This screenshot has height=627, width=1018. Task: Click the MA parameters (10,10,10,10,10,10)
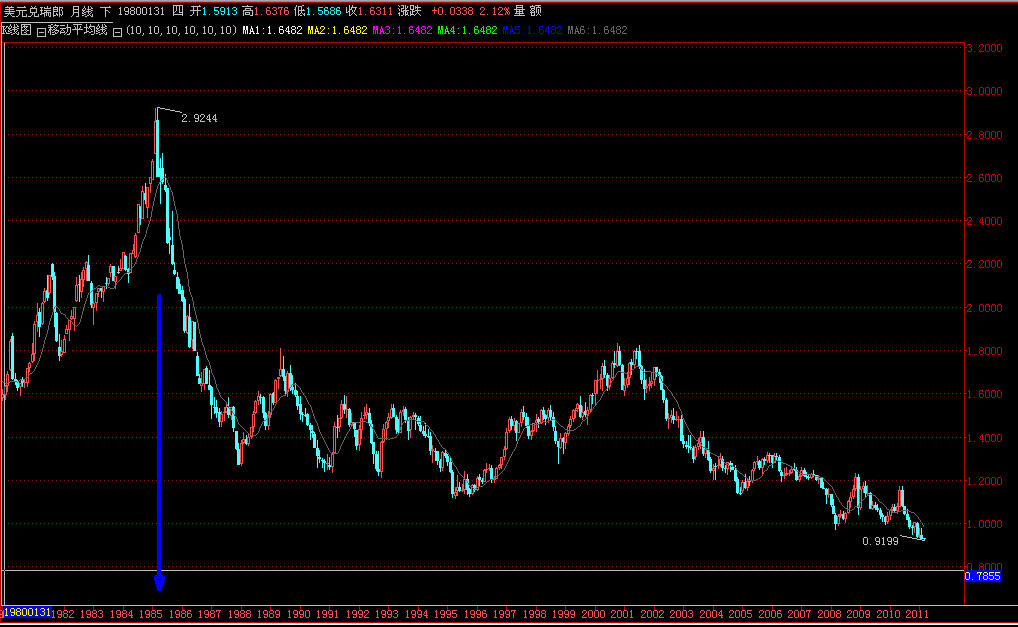181,31
